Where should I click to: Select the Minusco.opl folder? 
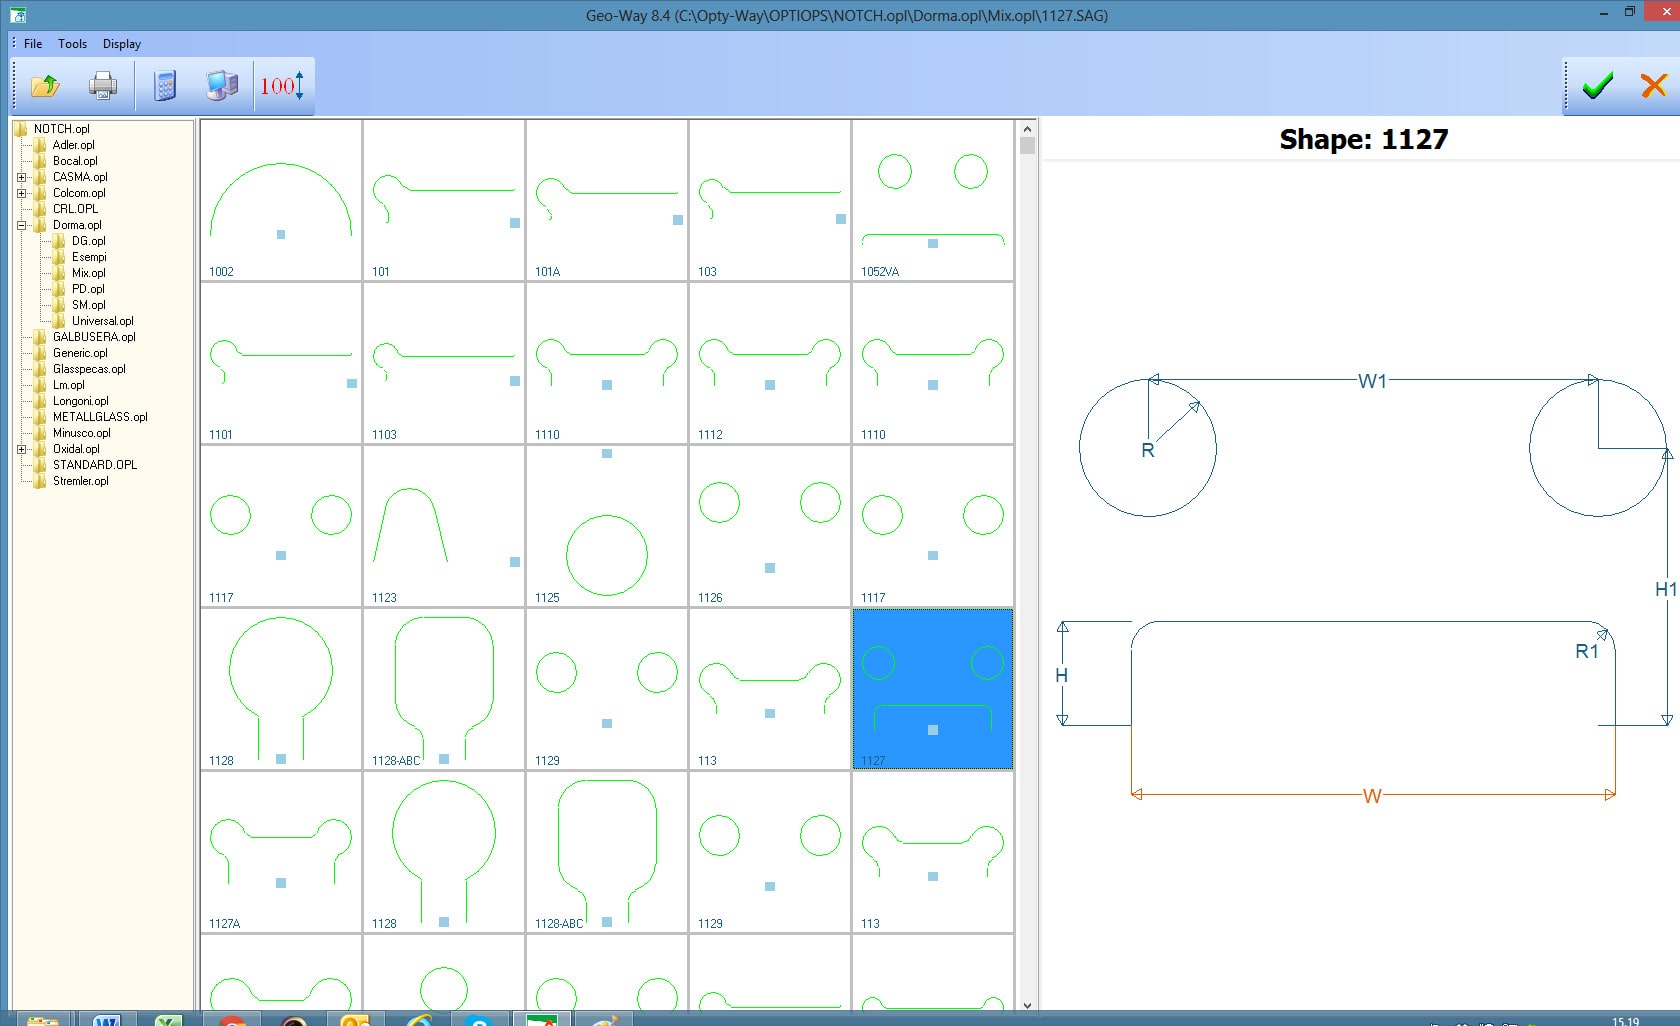[x=81, y=433]
